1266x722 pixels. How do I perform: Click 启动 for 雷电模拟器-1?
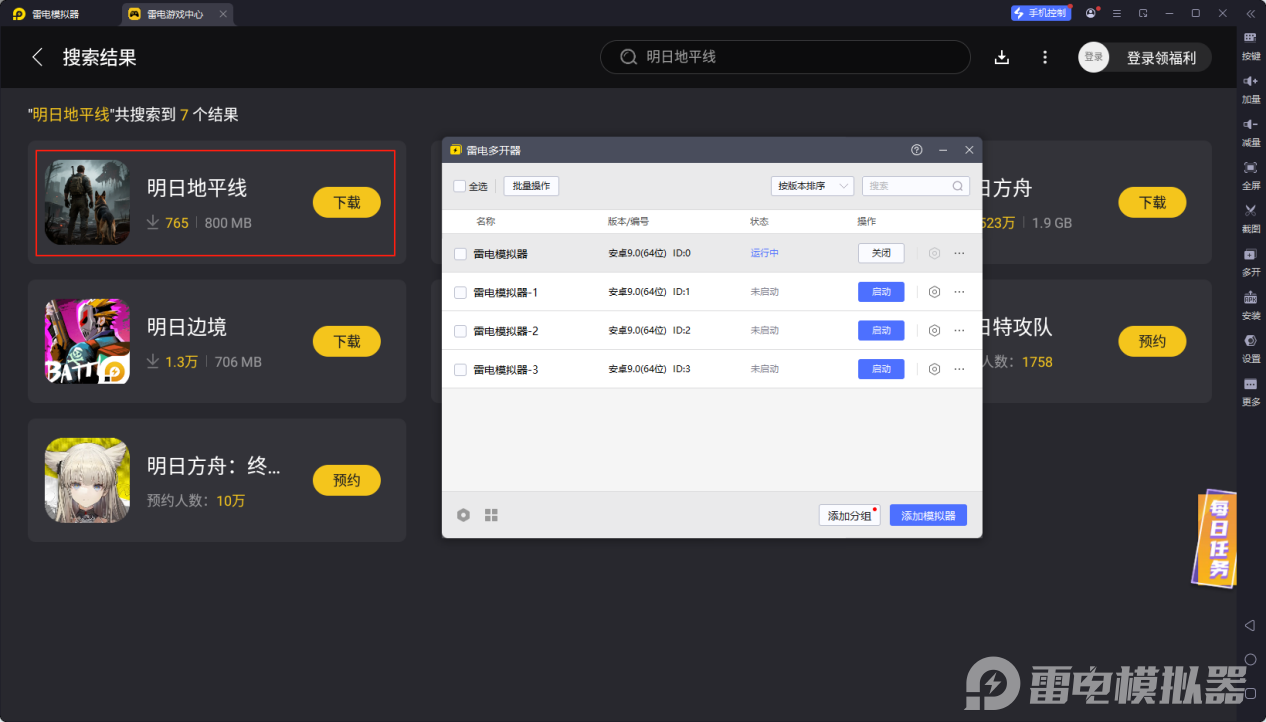881,292
